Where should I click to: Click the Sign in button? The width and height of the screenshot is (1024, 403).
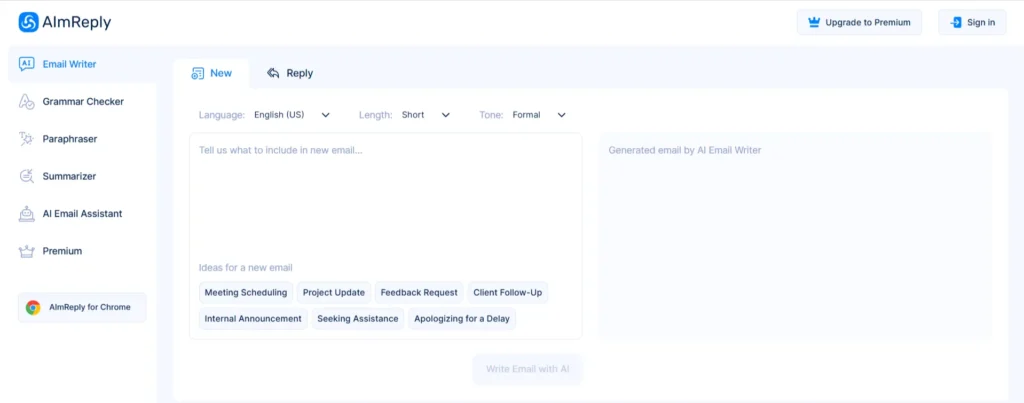click(x=972, y=22)
